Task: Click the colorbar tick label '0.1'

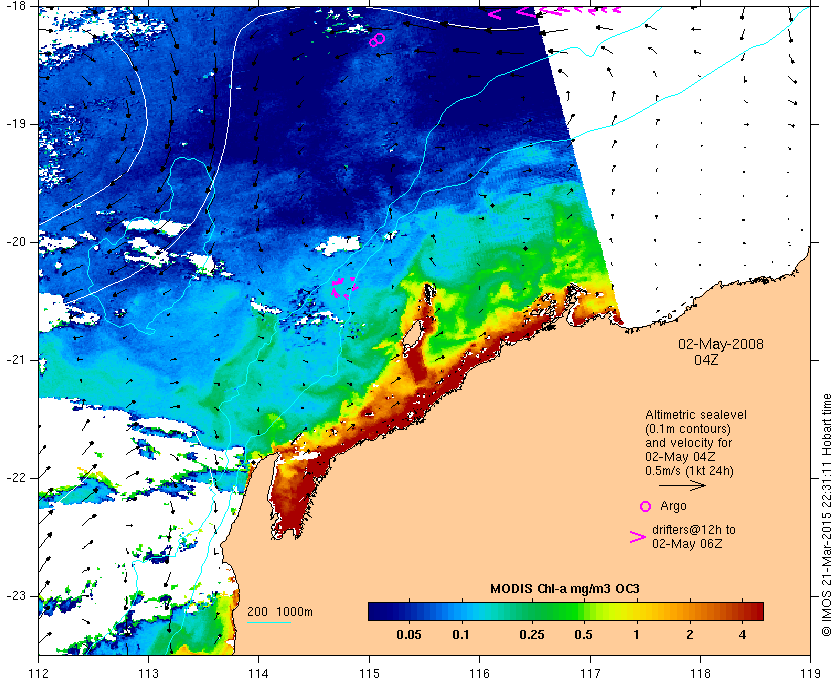Action: (x=461, y=635)
